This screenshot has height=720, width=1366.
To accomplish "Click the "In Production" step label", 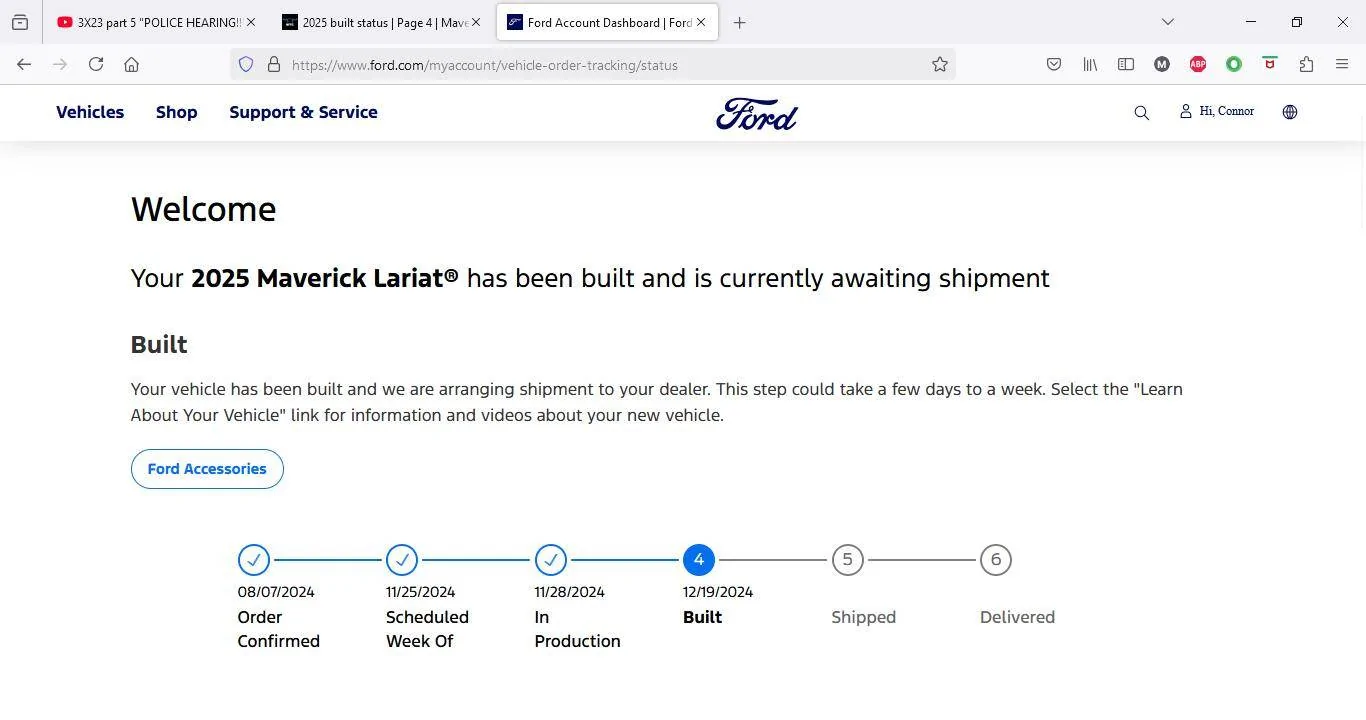I will [x=578, y=629].
